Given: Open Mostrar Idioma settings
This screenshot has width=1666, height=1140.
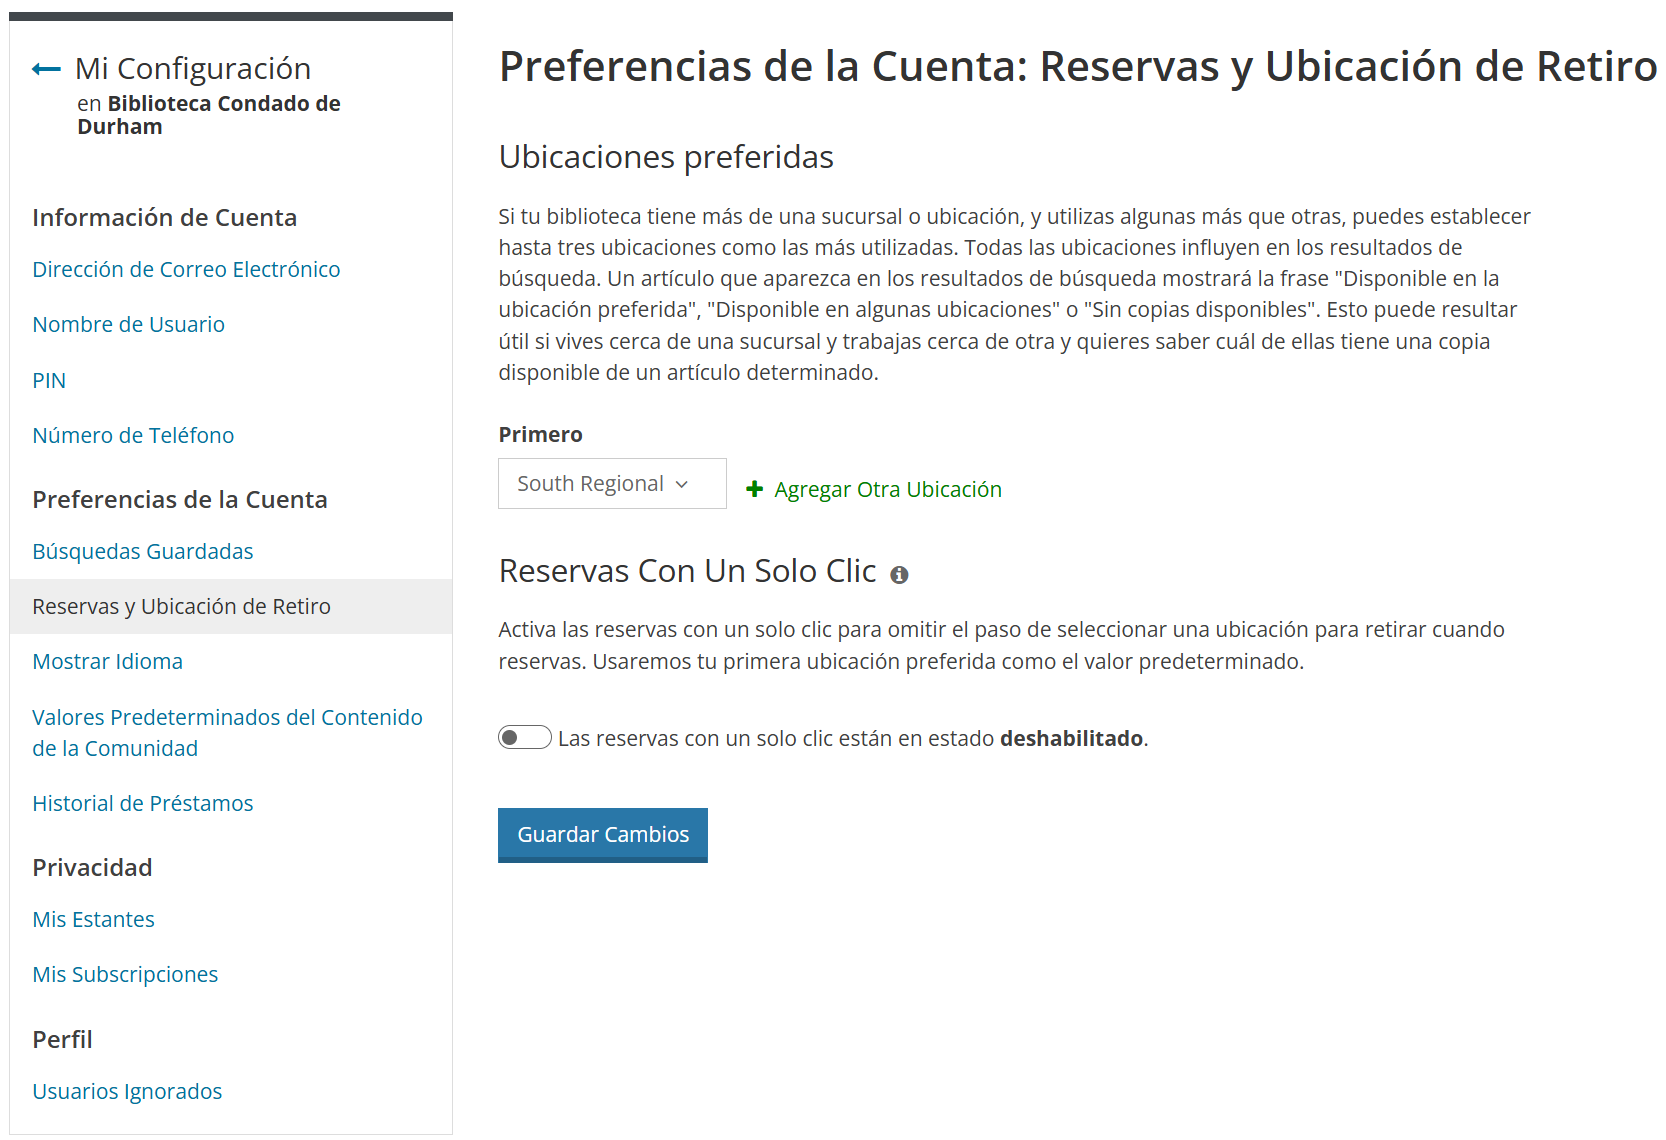Looking at the screenshot, I should click(x=107, y=662).
